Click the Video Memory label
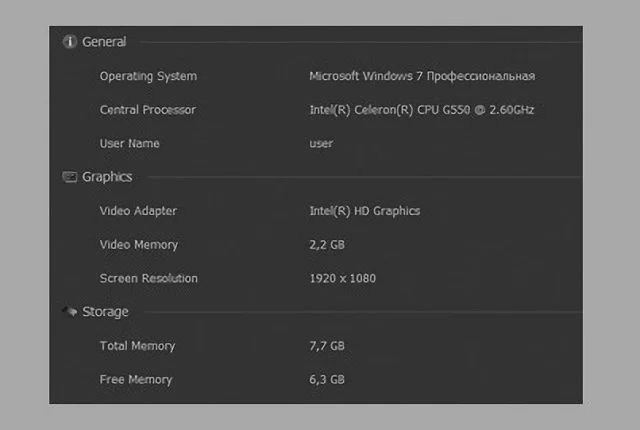The height and width of the screenshot is (430, 640). [139, 245]
